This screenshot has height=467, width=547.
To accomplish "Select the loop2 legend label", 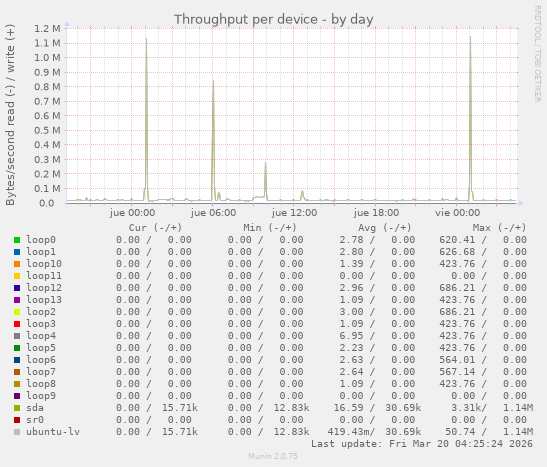I will pos(41,311).
